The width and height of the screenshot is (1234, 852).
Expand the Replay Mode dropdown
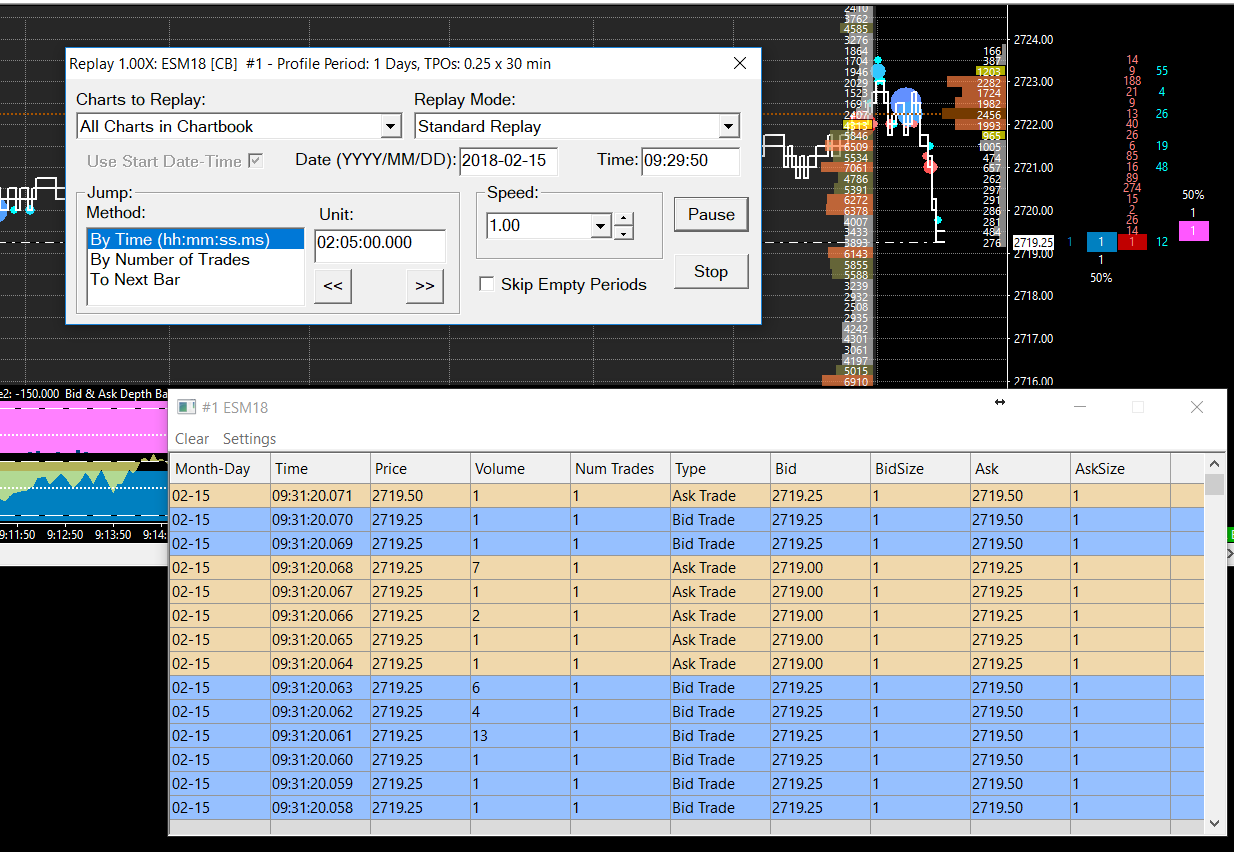(729, 127)
